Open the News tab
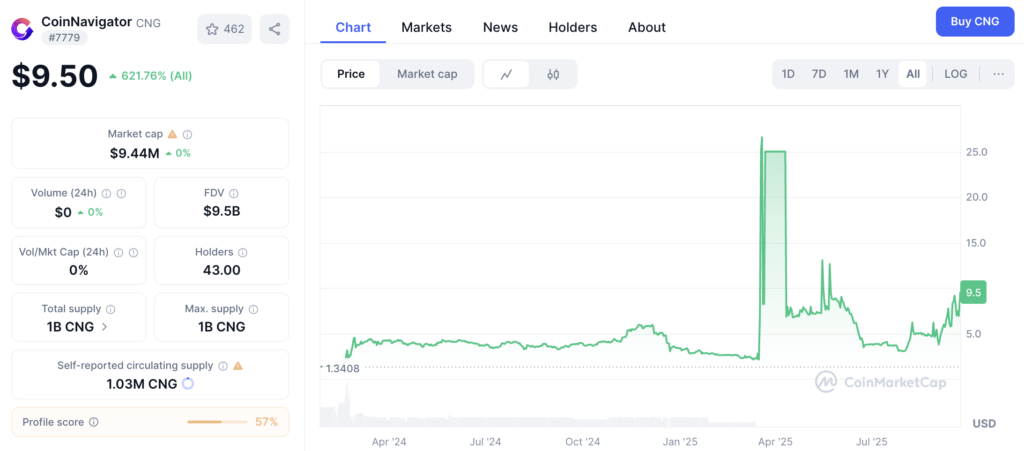1024x451 pixels. (x=500, y=27)
